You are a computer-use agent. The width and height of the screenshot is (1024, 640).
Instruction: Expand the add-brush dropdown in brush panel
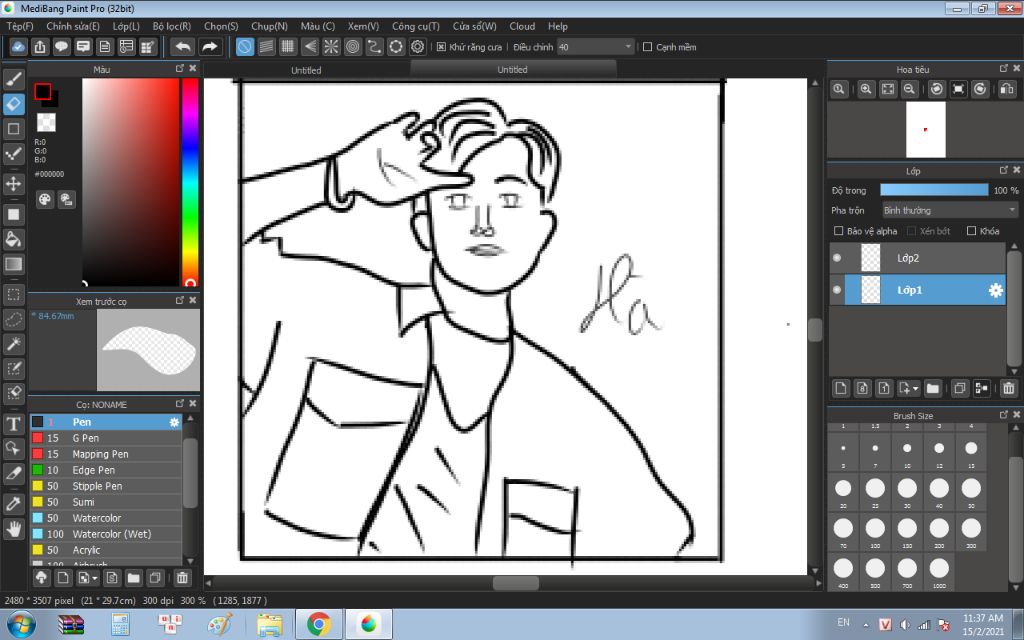pyautogui.click(x=95, y=578)
